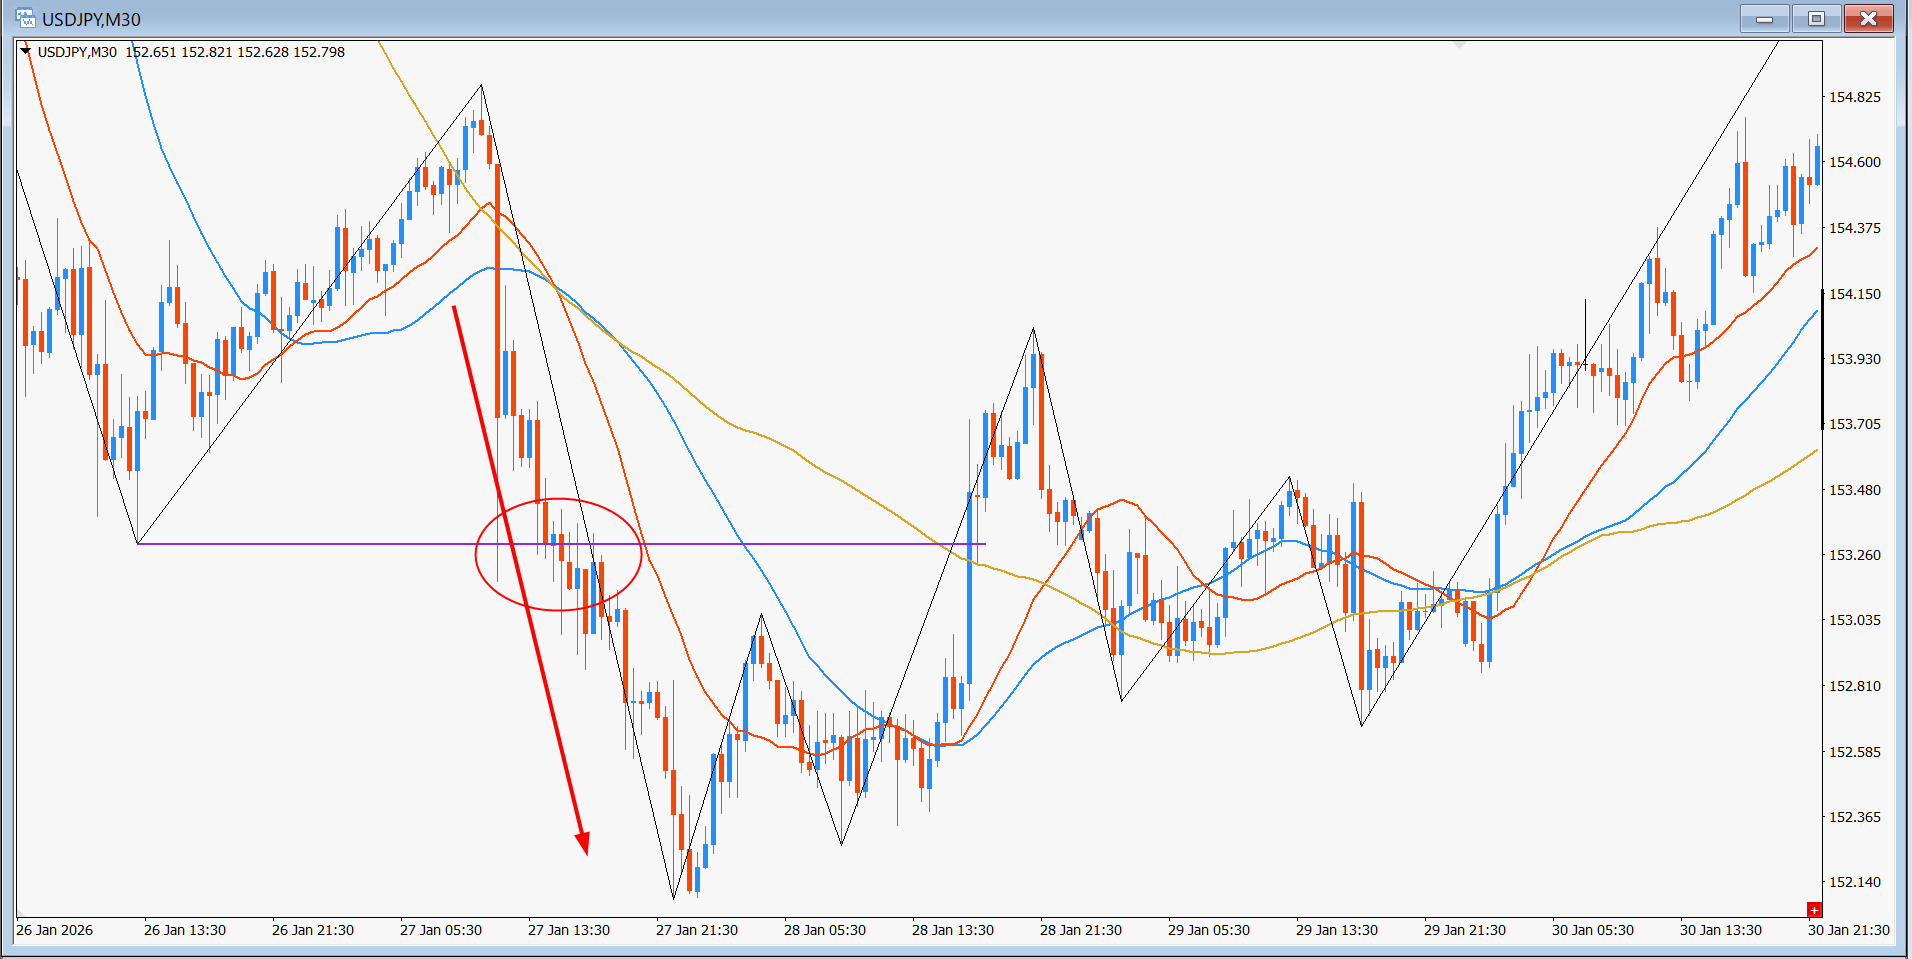This screenshot has height=959, width=1912.
Task: Click the 152.140 price scale label
Action: [1854, 882]
